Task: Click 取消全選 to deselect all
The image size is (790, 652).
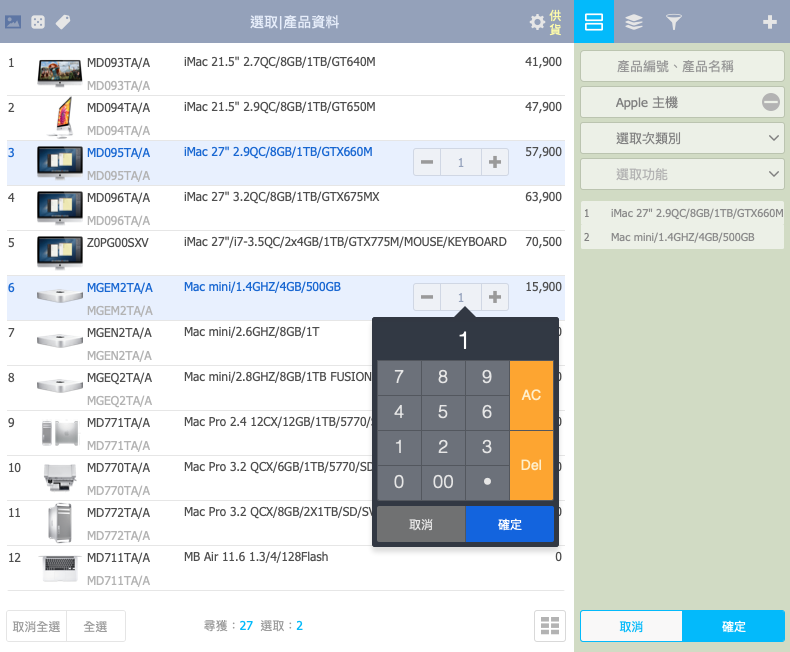Action: 37,626
